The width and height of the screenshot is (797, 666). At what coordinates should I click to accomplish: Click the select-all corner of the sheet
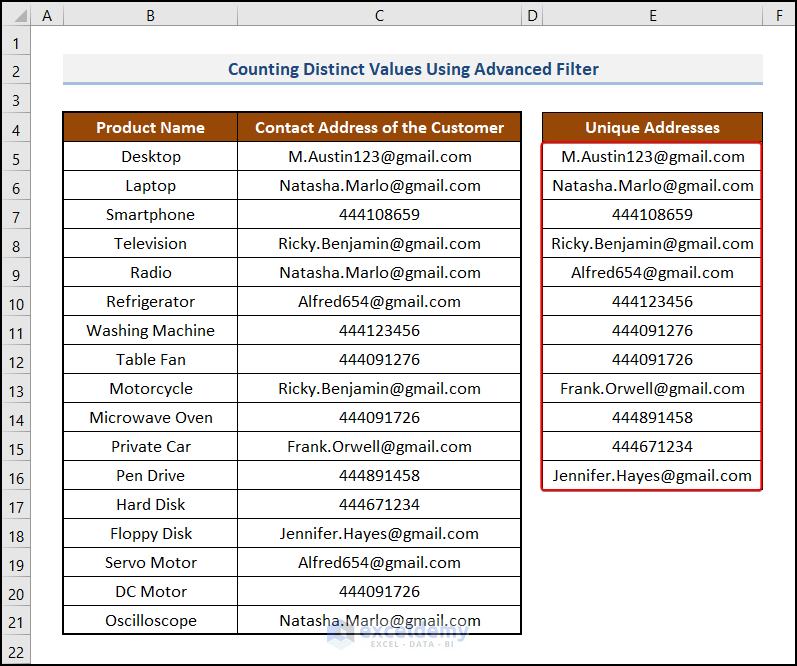[x=15, y=15]
